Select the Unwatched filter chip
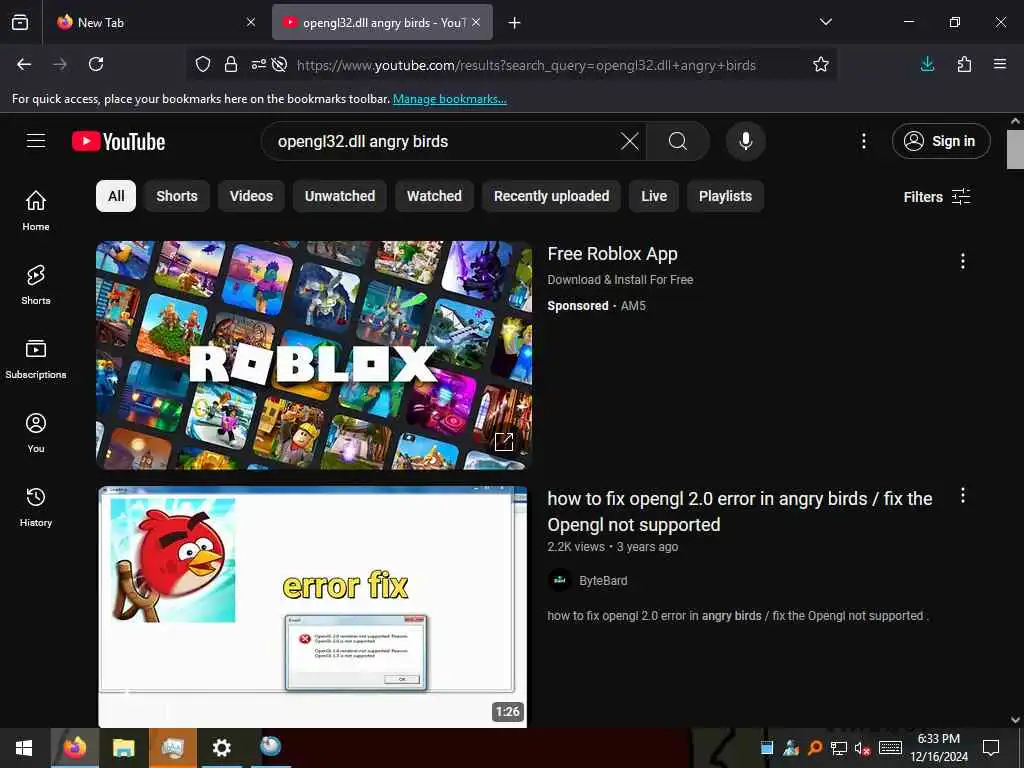The image size is (1024, 768). click(340, 196)
